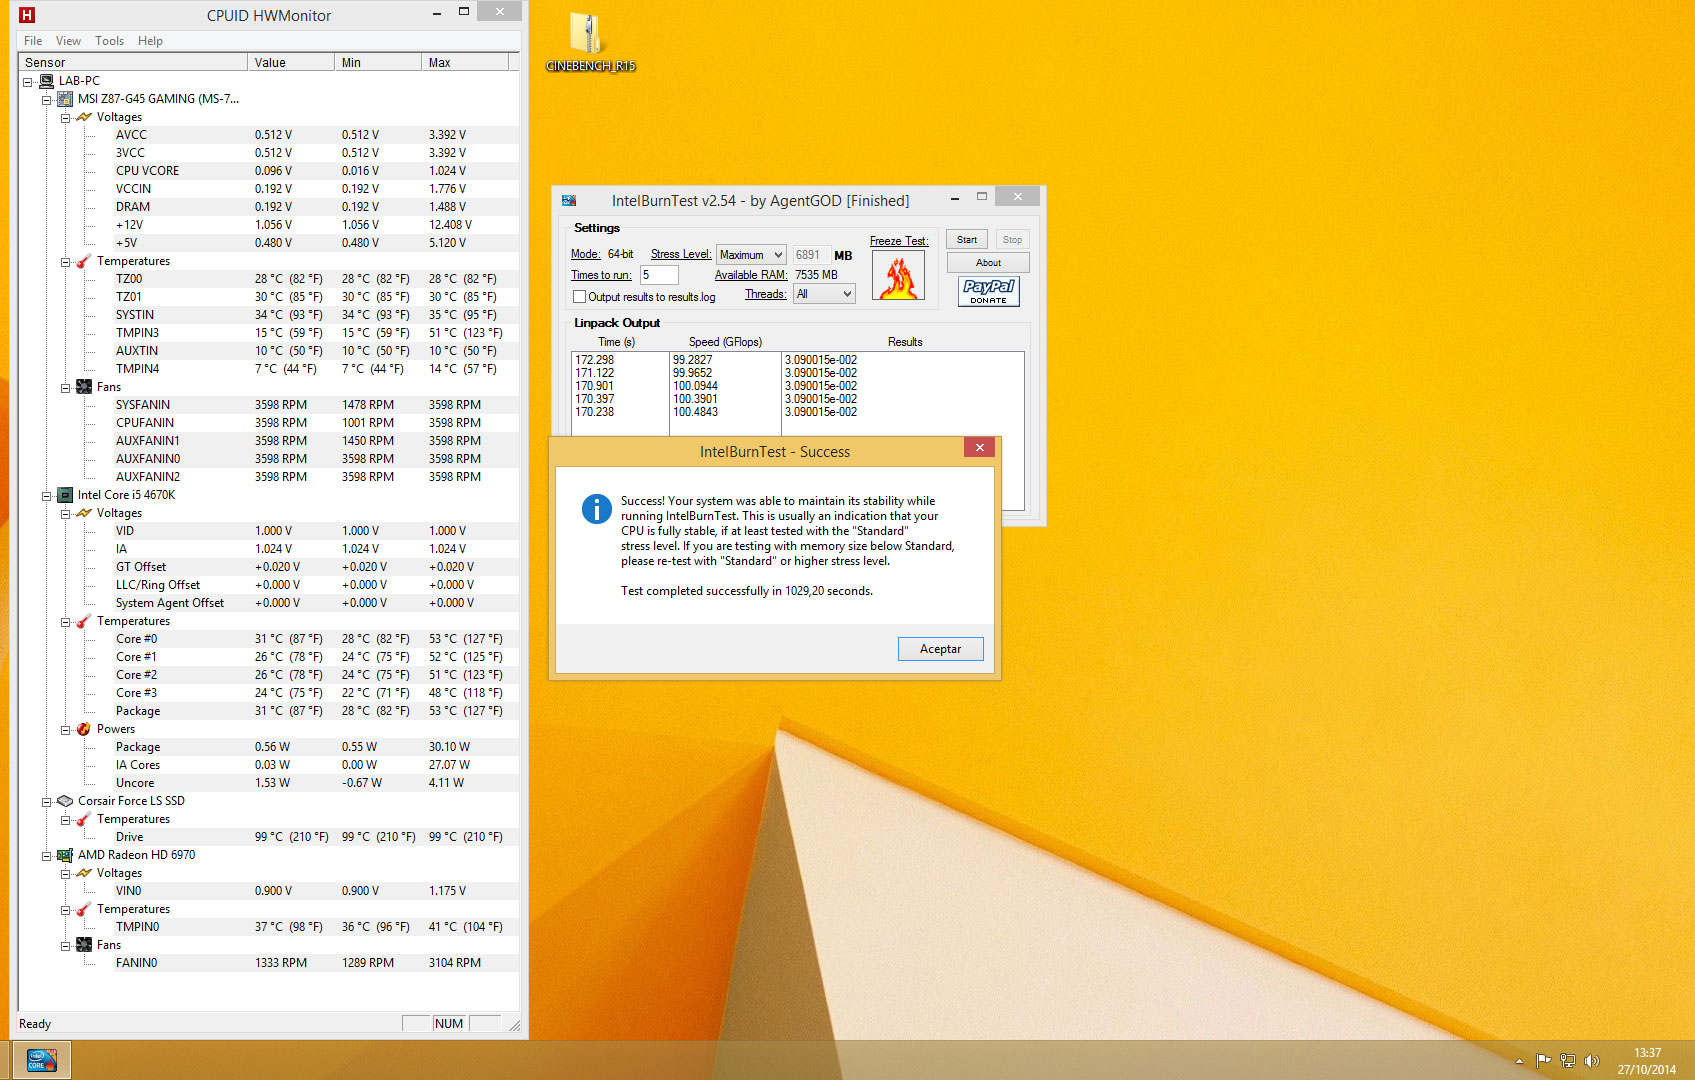Show hidden tray icons arrow
The height and width of the screenshot is (1080, 1695).
tap(1519, 1061)
